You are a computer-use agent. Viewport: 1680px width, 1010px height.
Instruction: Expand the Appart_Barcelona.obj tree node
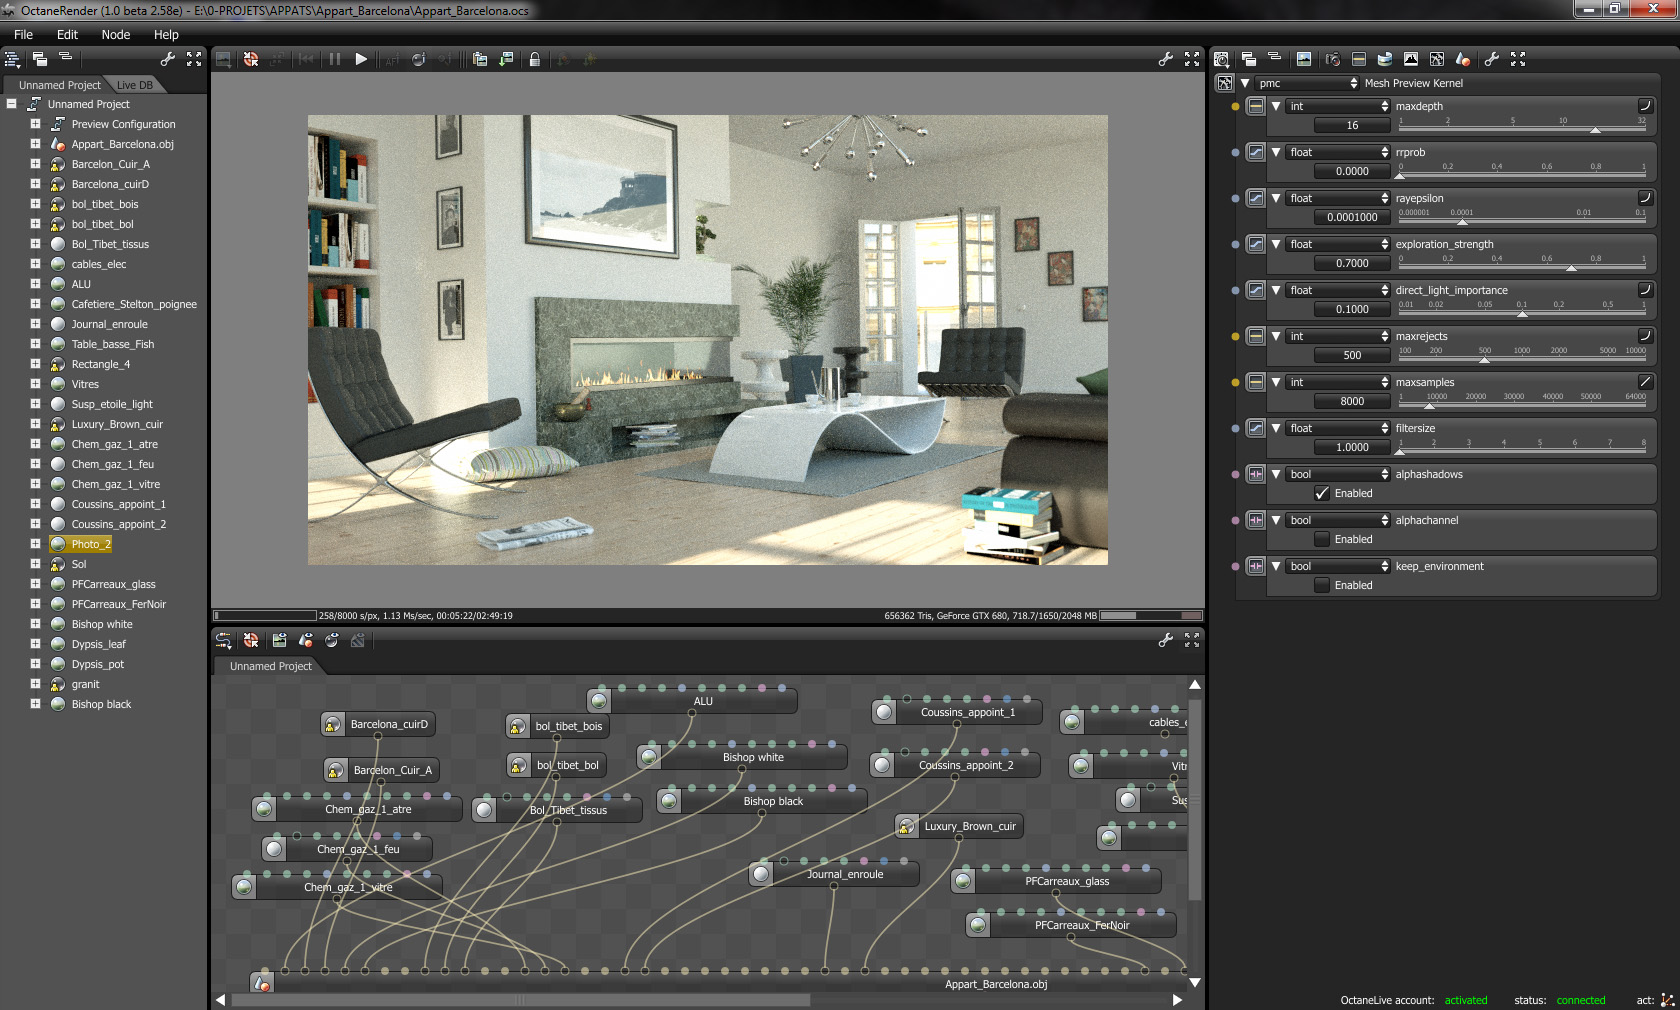click(x=35, y=144)
